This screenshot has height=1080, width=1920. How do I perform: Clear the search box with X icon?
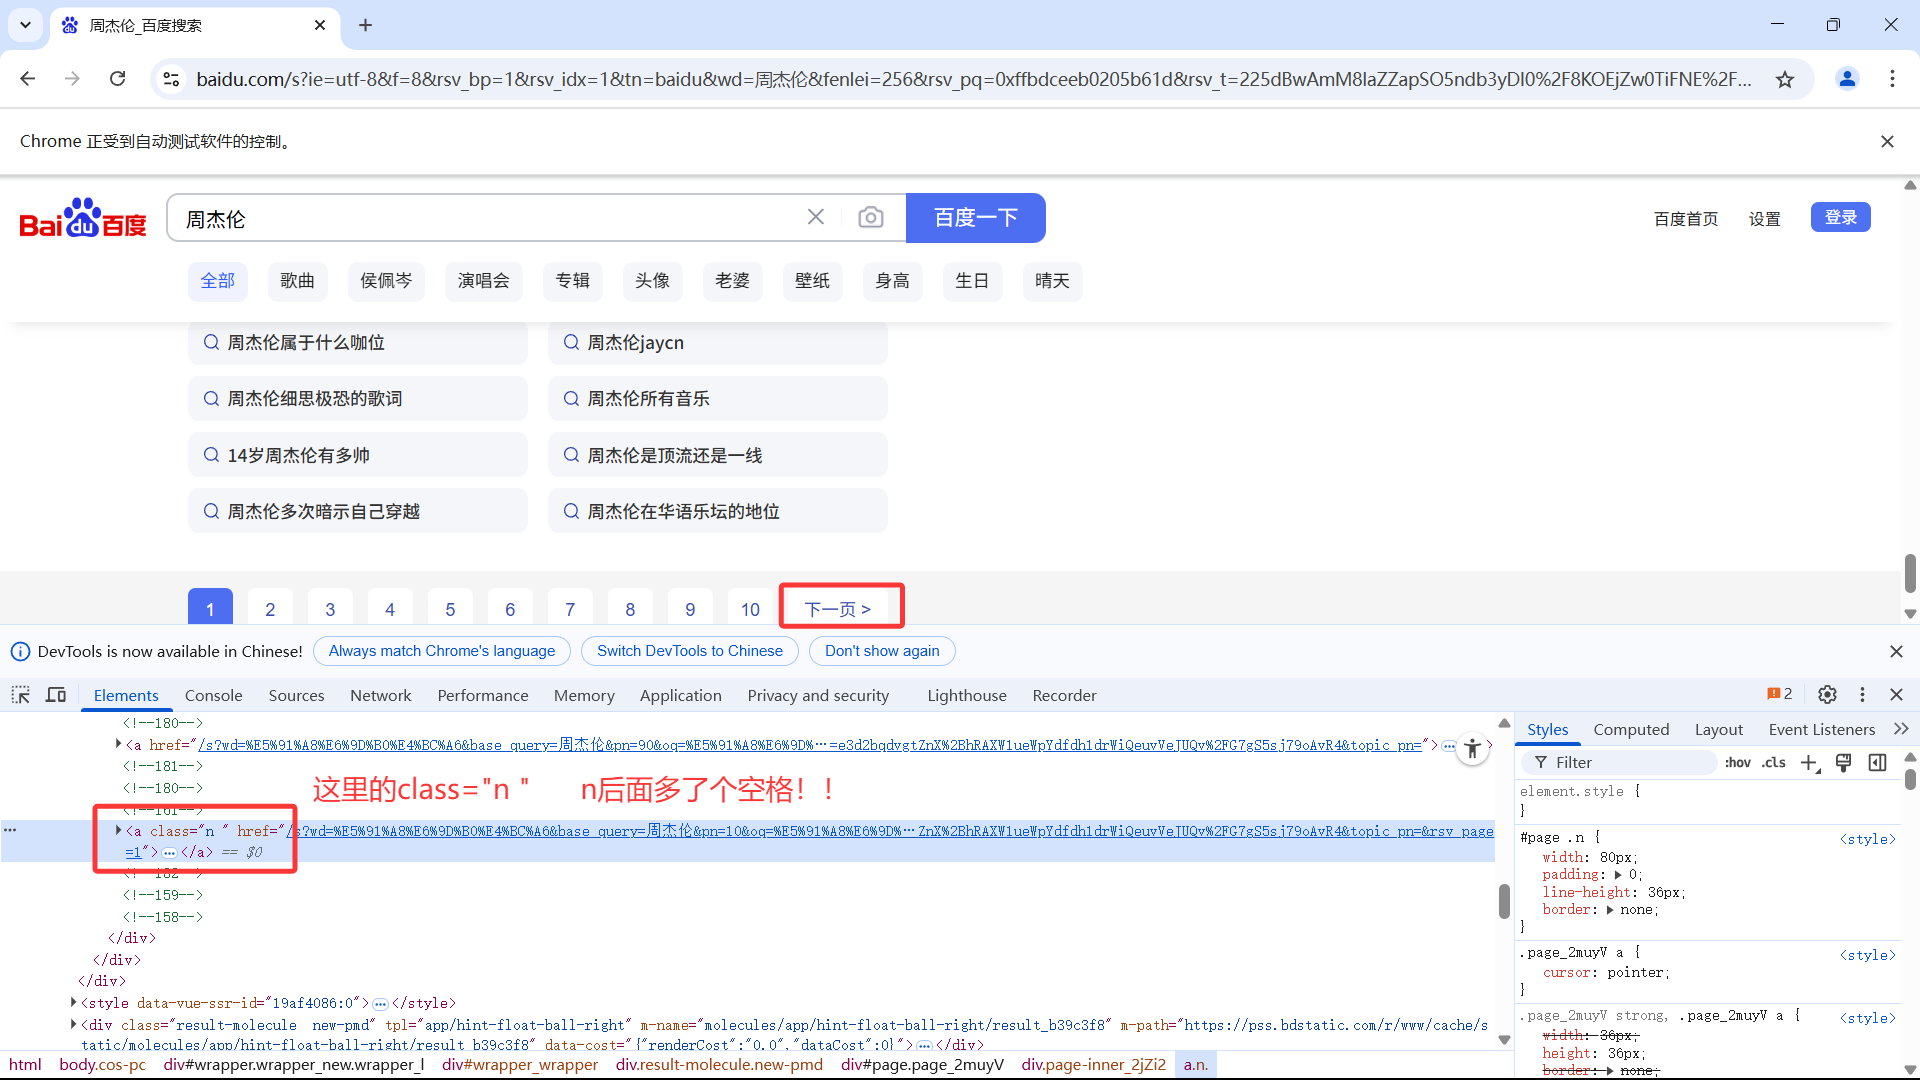pyautogui.click(x=816, y=218)
